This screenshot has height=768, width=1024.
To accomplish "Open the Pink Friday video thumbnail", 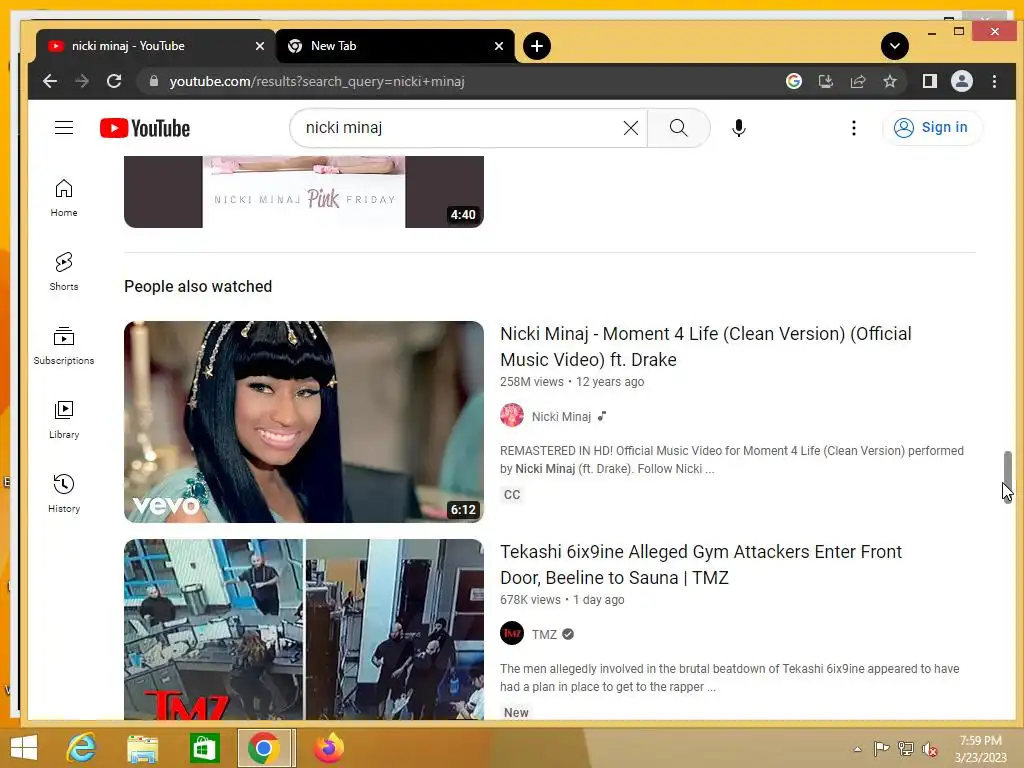I will click(304, 191).
